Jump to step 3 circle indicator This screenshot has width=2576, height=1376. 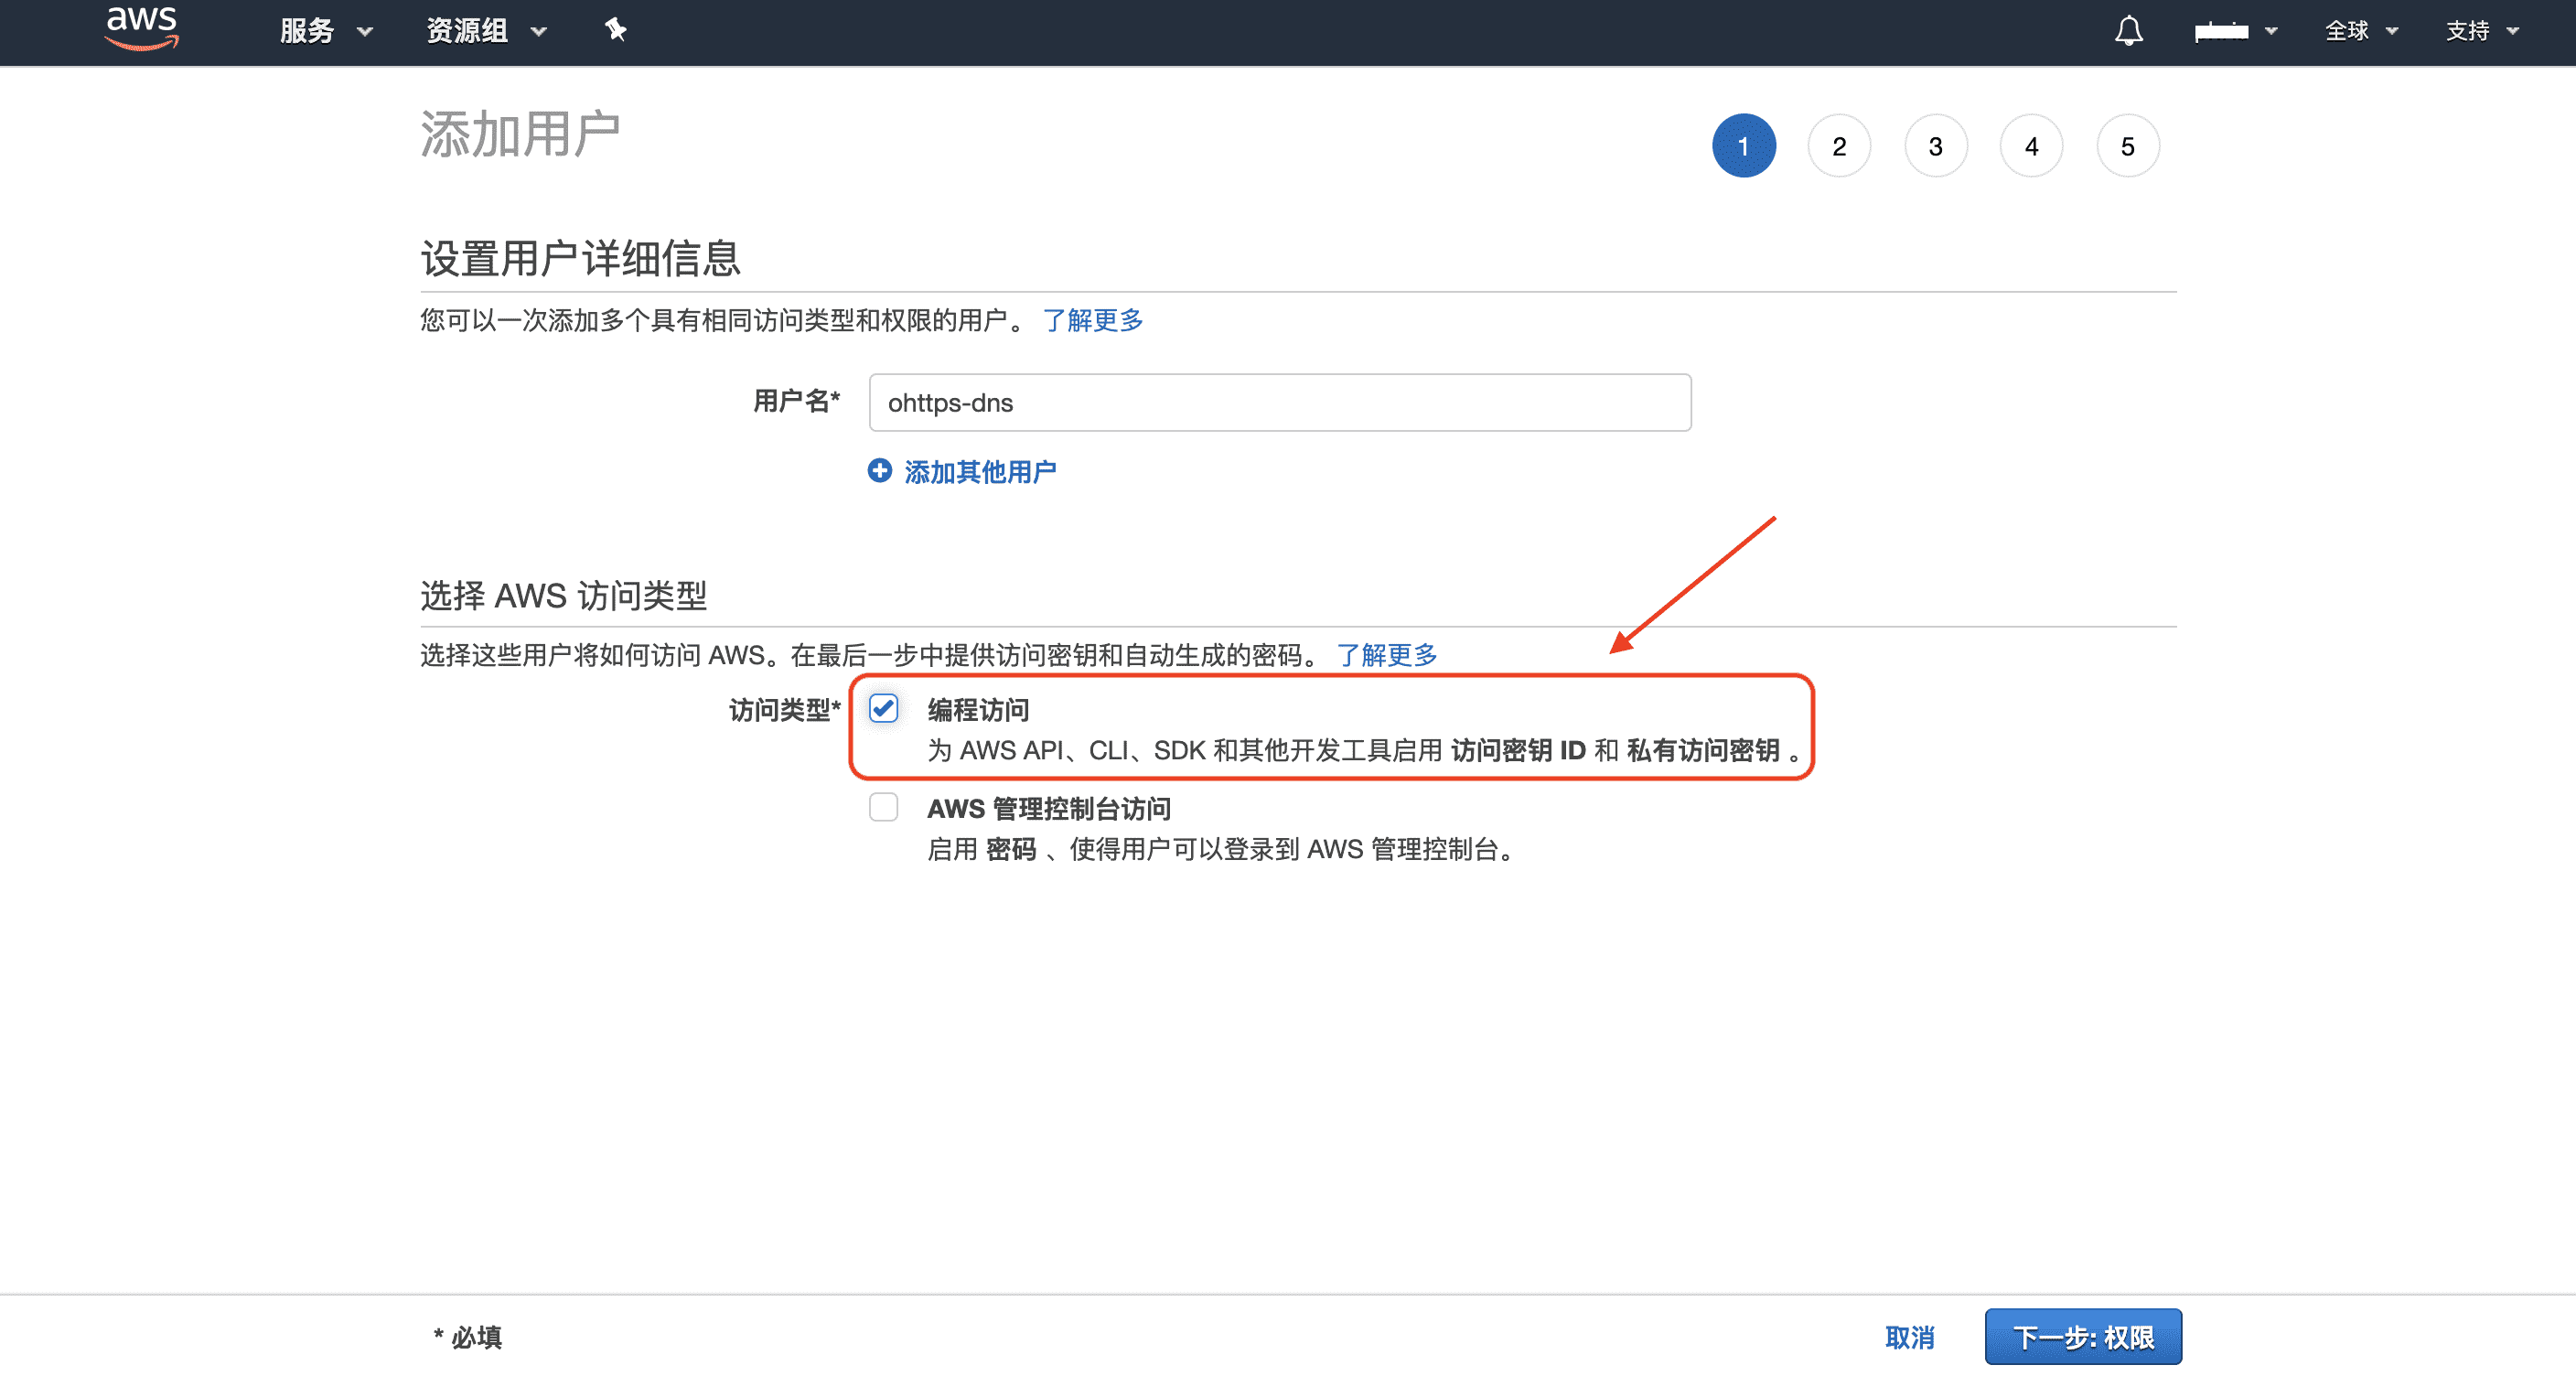point(1935,146)
